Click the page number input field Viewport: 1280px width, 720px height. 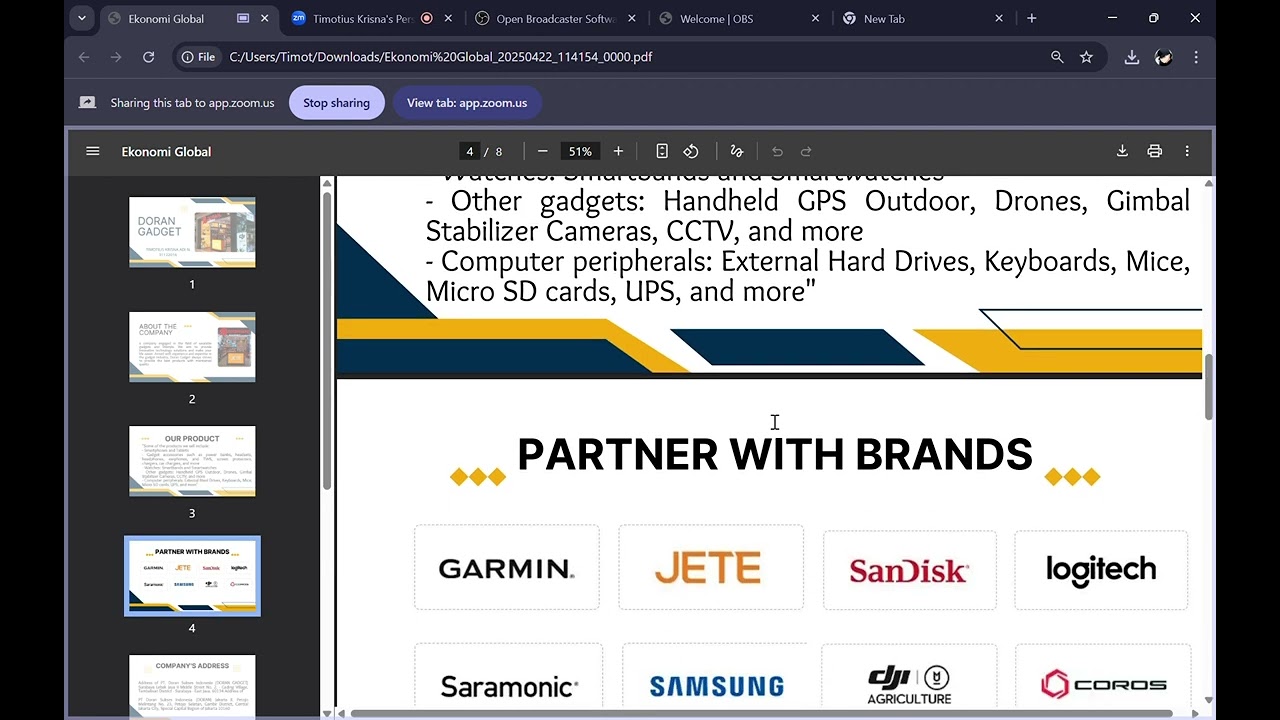click(x=469, y=151)
